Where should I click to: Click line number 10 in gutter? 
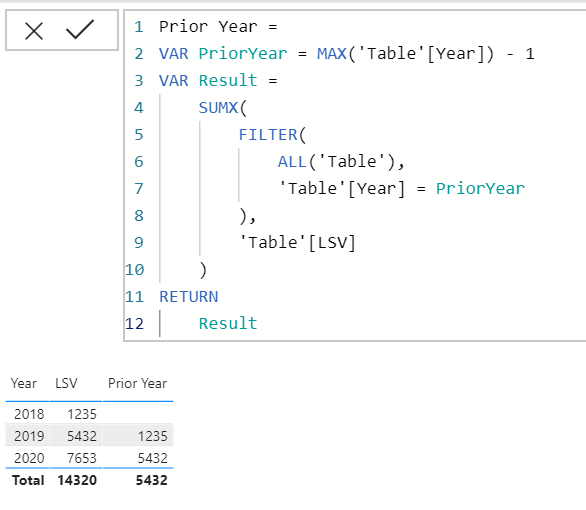tap(135, 270)
